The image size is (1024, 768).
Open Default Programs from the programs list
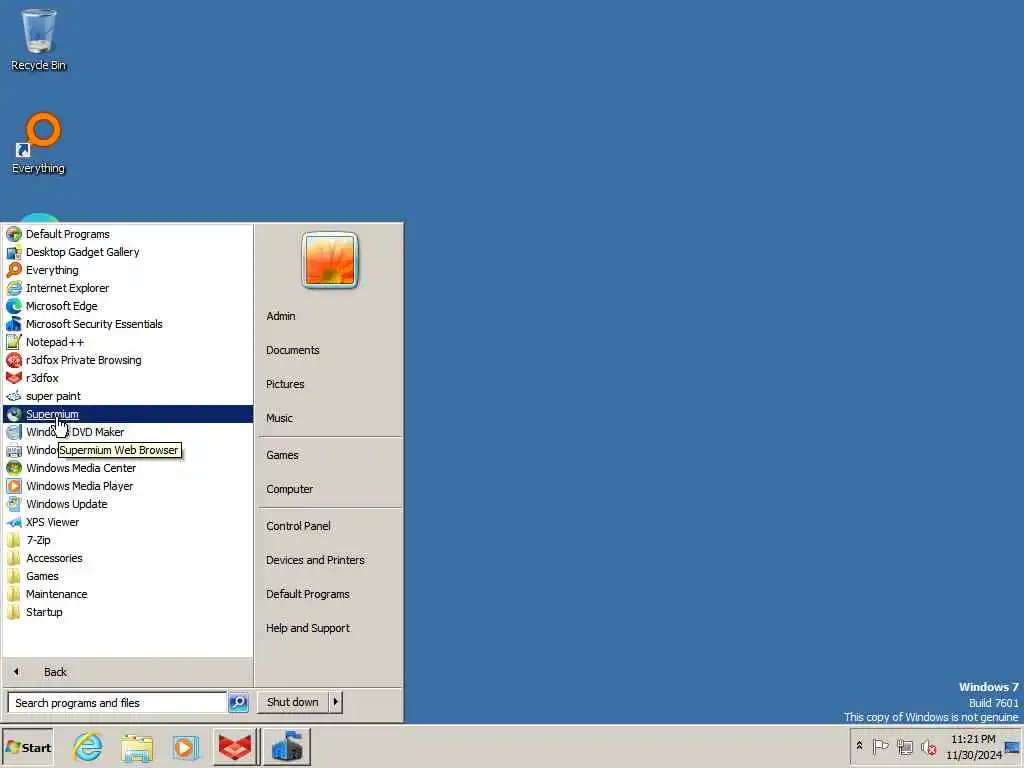pos(127,234)
